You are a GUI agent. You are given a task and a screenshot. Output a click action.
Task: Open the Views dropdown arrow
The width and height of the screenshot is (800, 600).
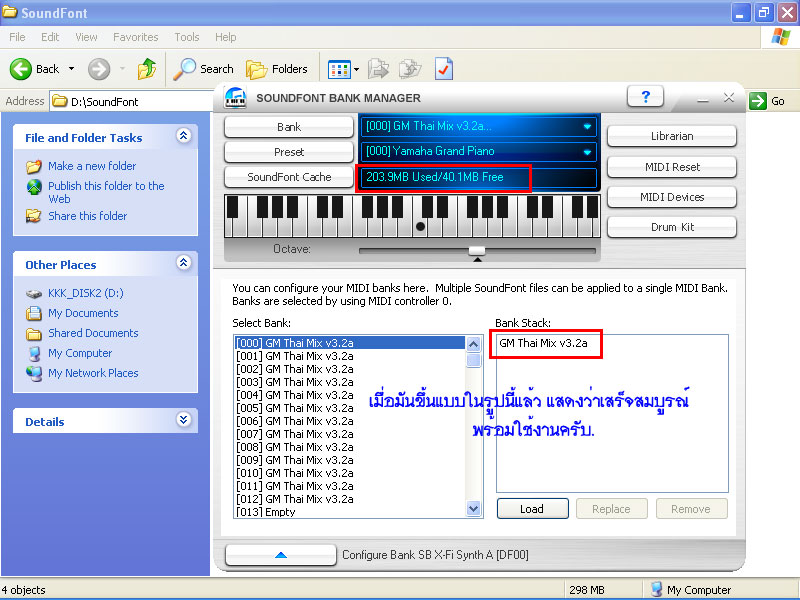(356, 69)
